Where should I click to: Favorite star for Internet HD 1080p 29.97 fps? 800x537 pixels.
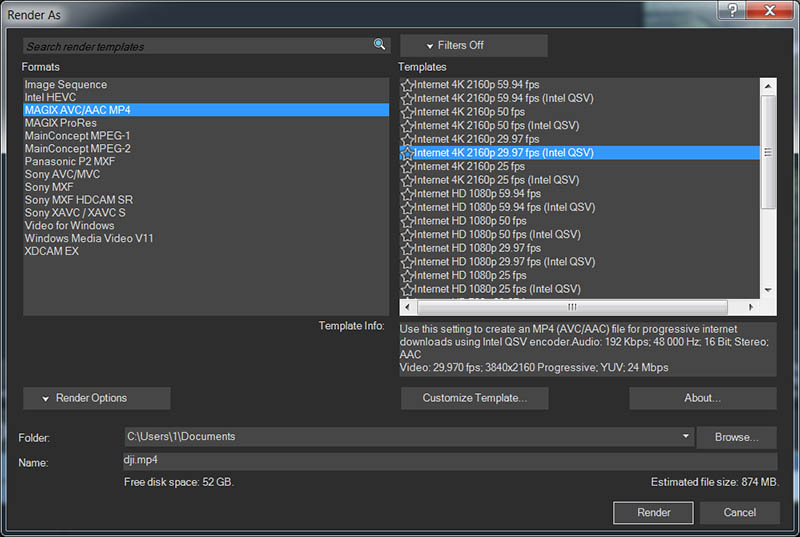407,249
